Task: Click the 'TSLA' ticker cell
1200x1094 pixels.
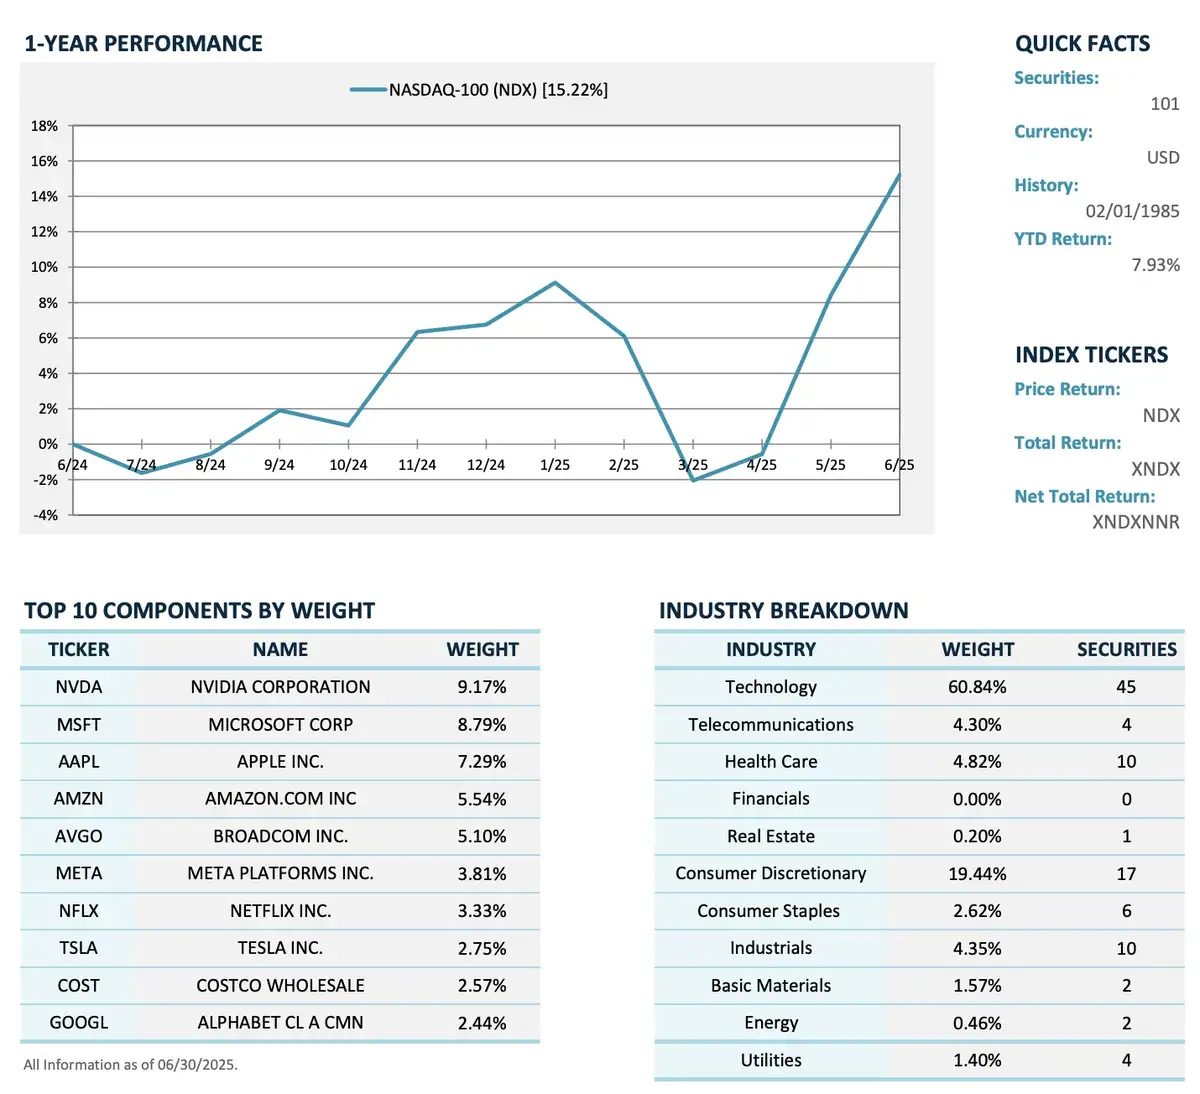Action: pos(79,949)
